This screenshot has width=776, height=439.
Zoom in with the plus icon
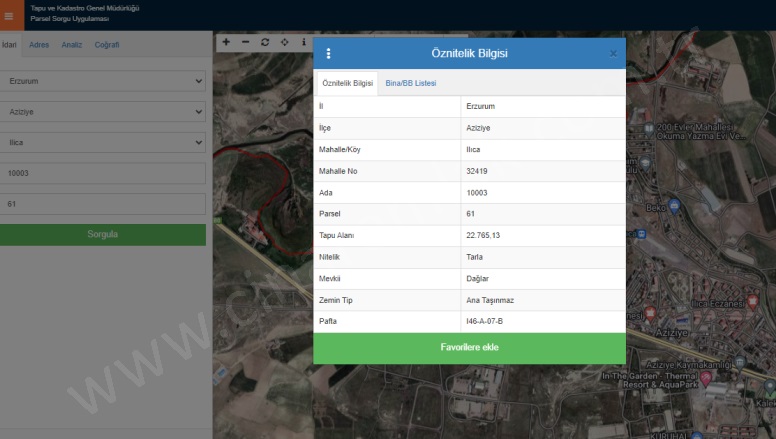(226, 42)
